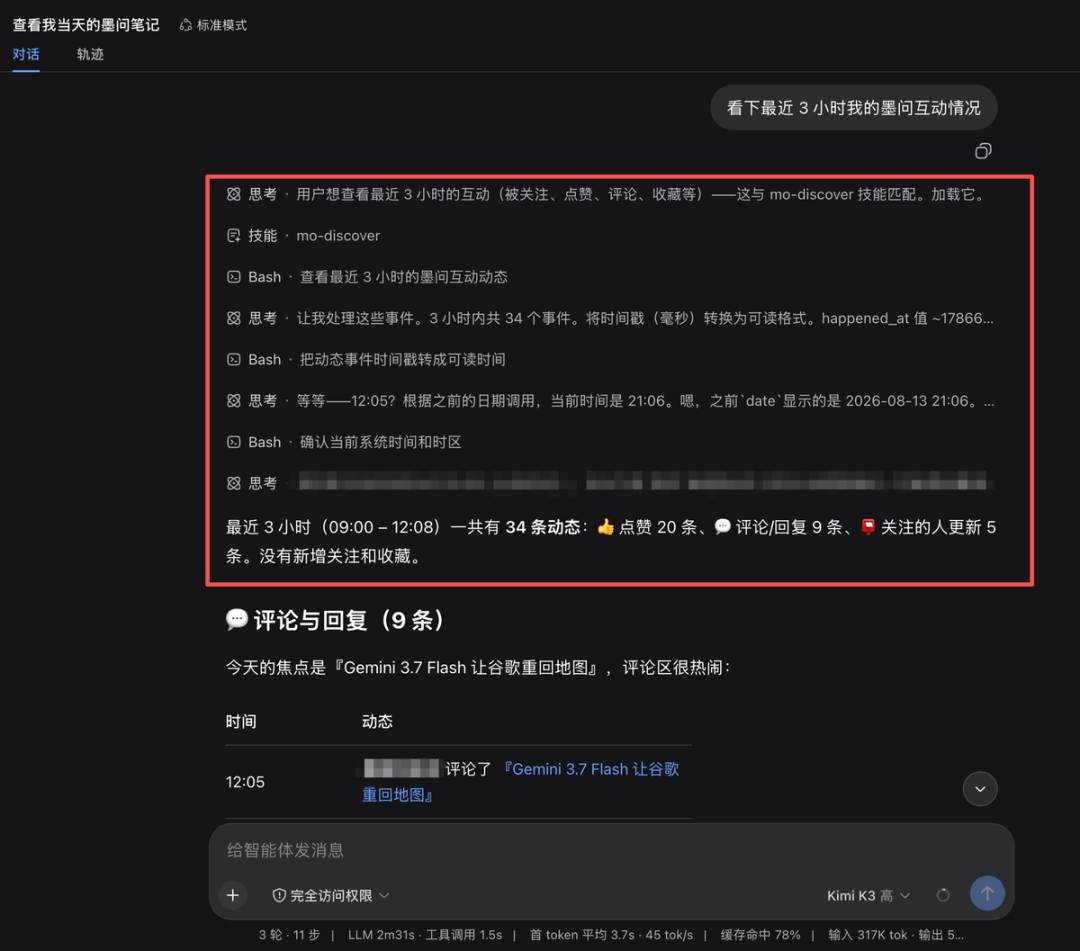The image size is (1080, 951).
Task: Click the loading spinner beside the model selector
Action: [943, 895]
